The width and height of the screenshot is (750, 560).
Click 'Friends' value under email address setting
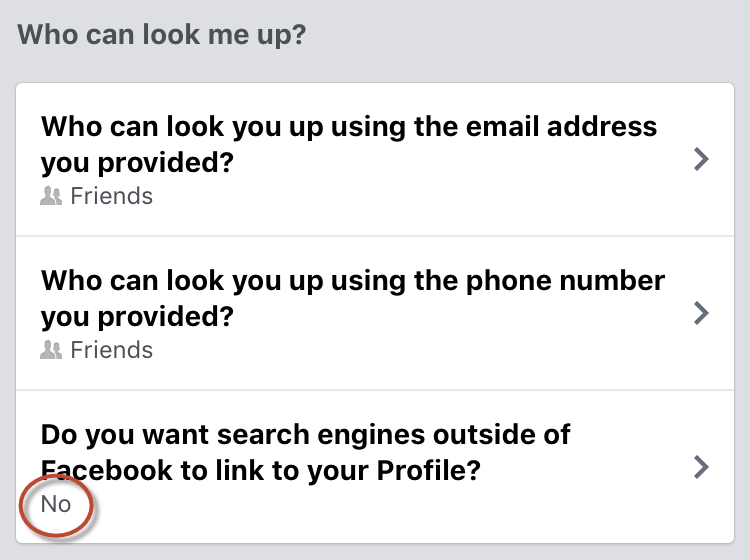pos(111,196)
